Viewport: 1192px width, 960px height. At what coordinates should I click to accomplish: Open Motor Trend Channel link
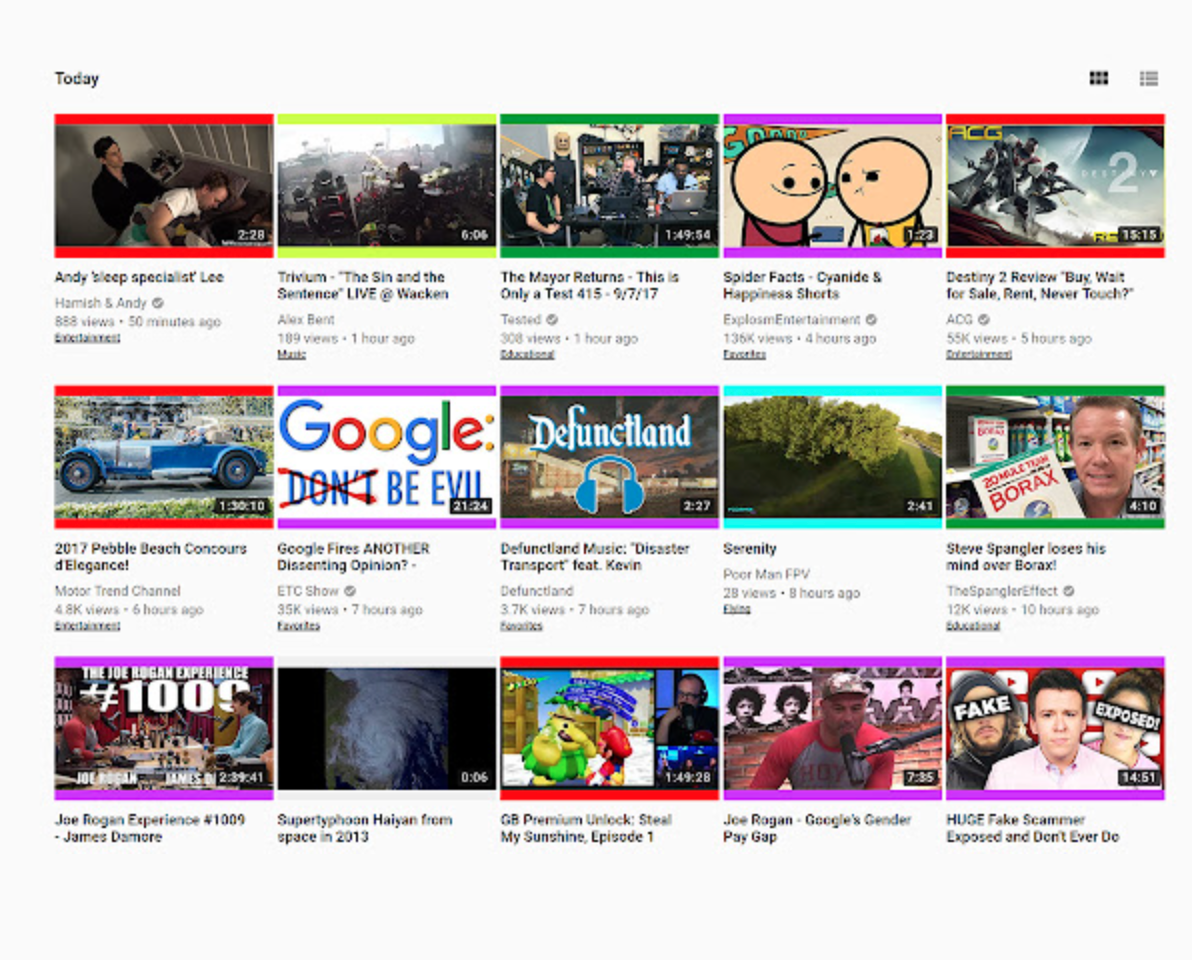tap(117, 591)
